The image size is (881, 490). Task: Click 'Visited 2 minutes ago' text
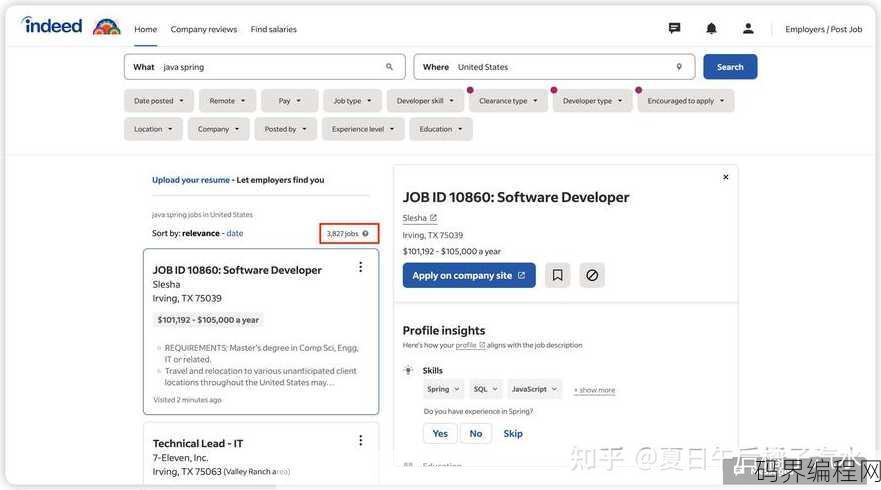[x=187, y=400]
